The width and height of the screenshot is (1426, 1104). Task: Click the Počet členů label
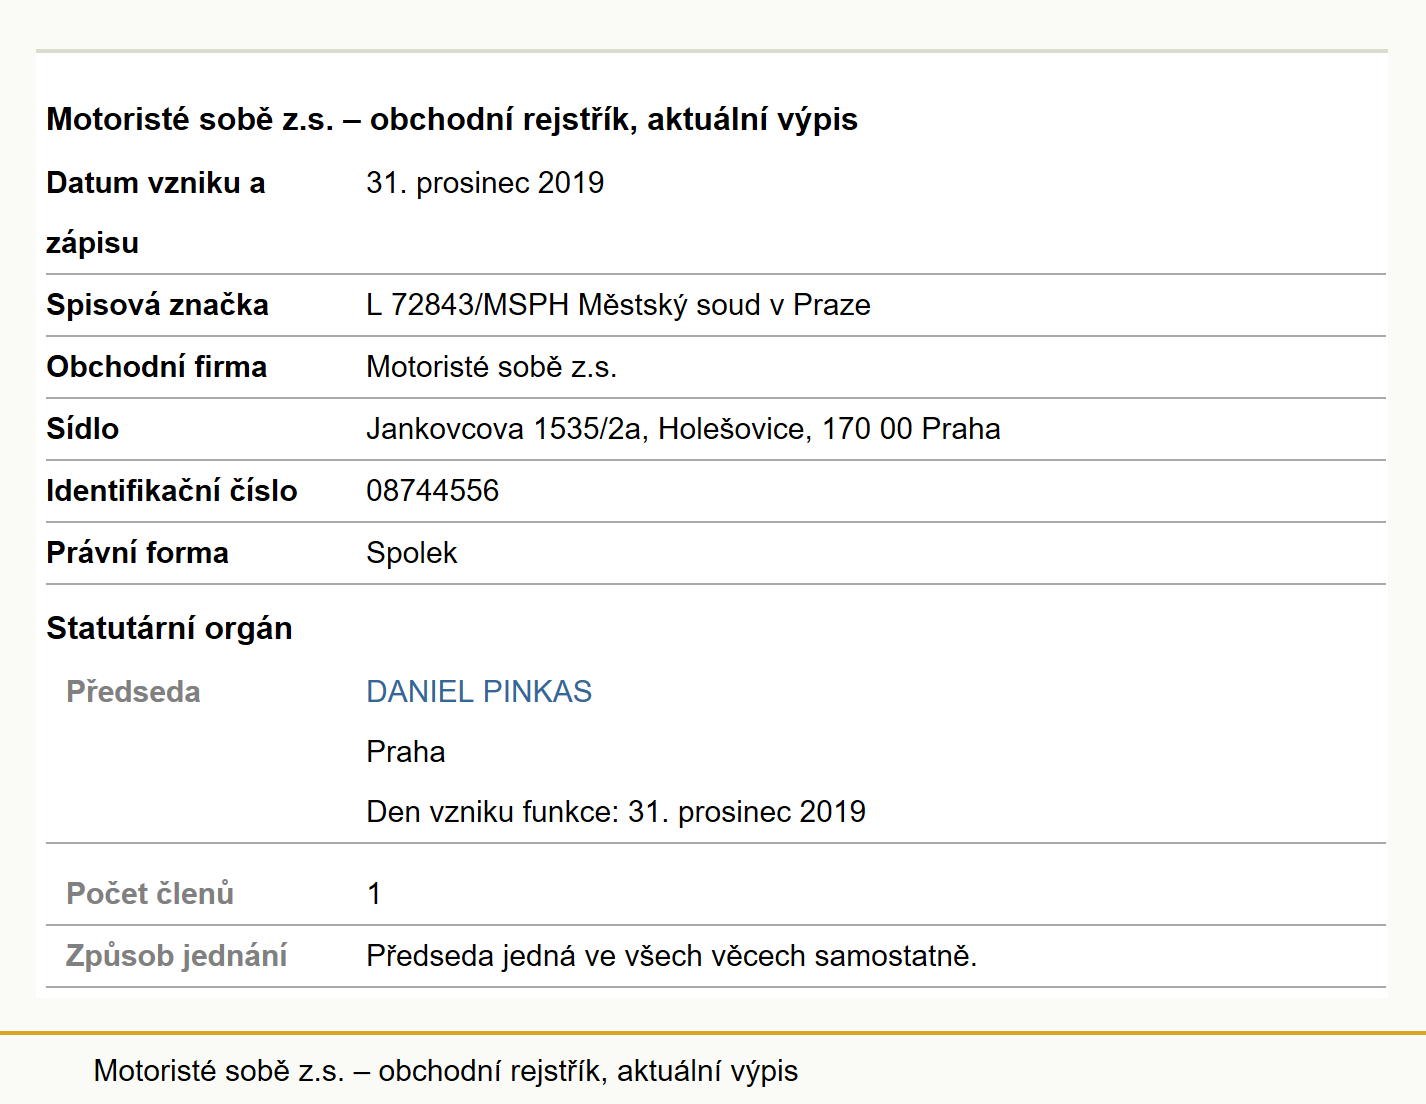[150, 893]
